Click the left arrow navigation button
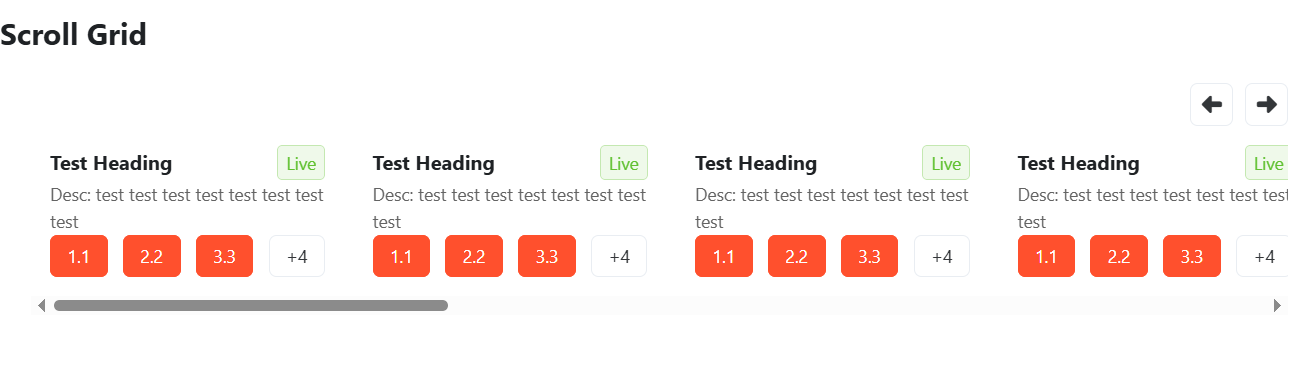Screen dimensions: 1315x368 (x=1211, y=104)
